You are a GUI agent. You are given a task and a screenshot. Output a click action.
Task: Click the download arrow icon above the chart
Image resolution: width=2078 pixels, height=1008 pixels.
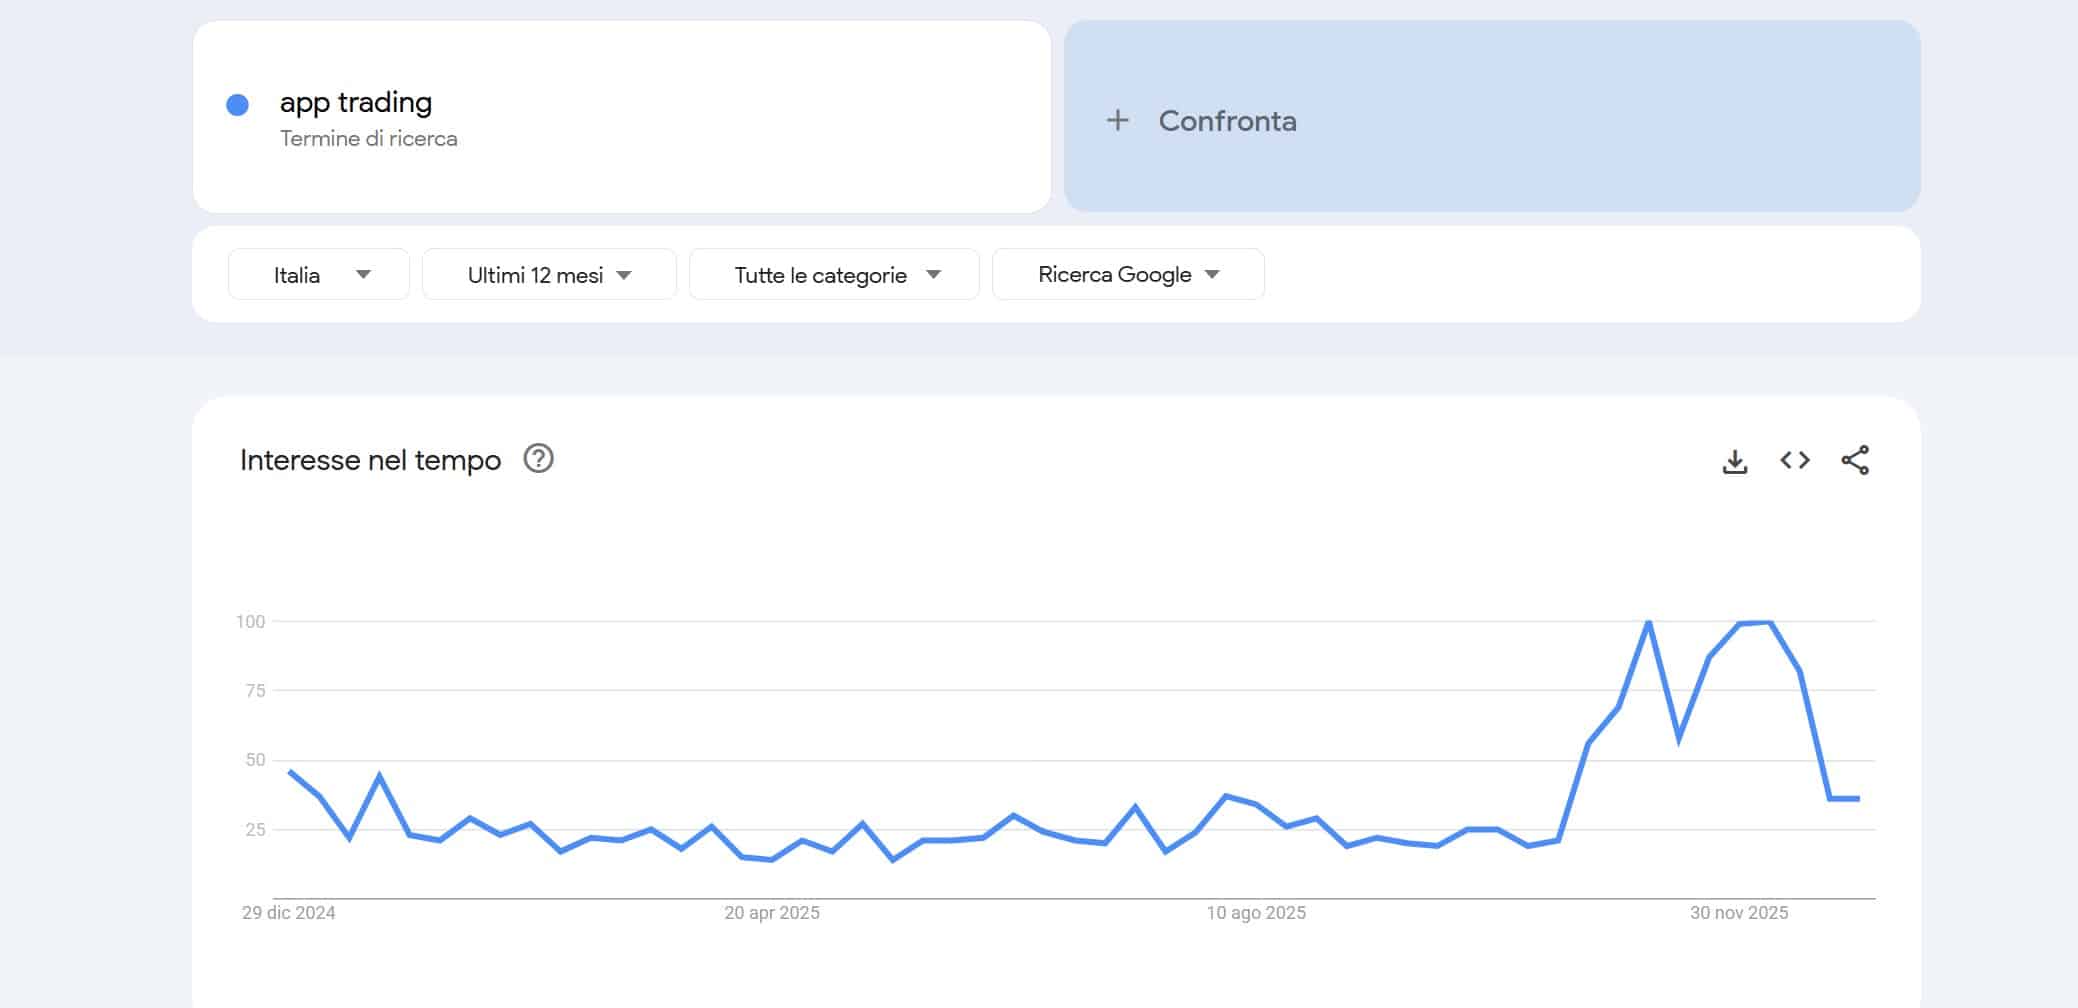[x=1735, y=460]
